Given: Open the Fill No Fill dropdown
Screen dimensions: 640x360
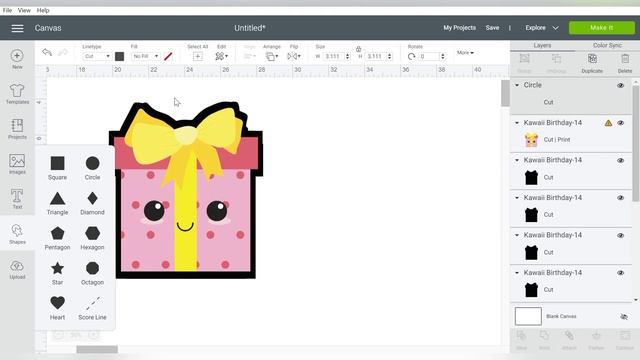Looking at the screenshot, I should 146,56.
